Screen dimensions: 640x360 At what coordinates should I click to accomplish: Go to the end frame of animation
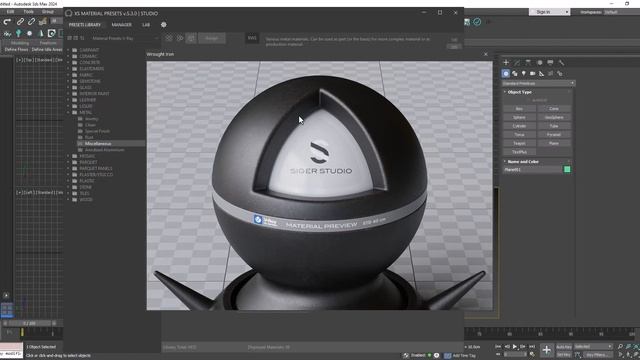pyautogui.click(x=532, y=347)
